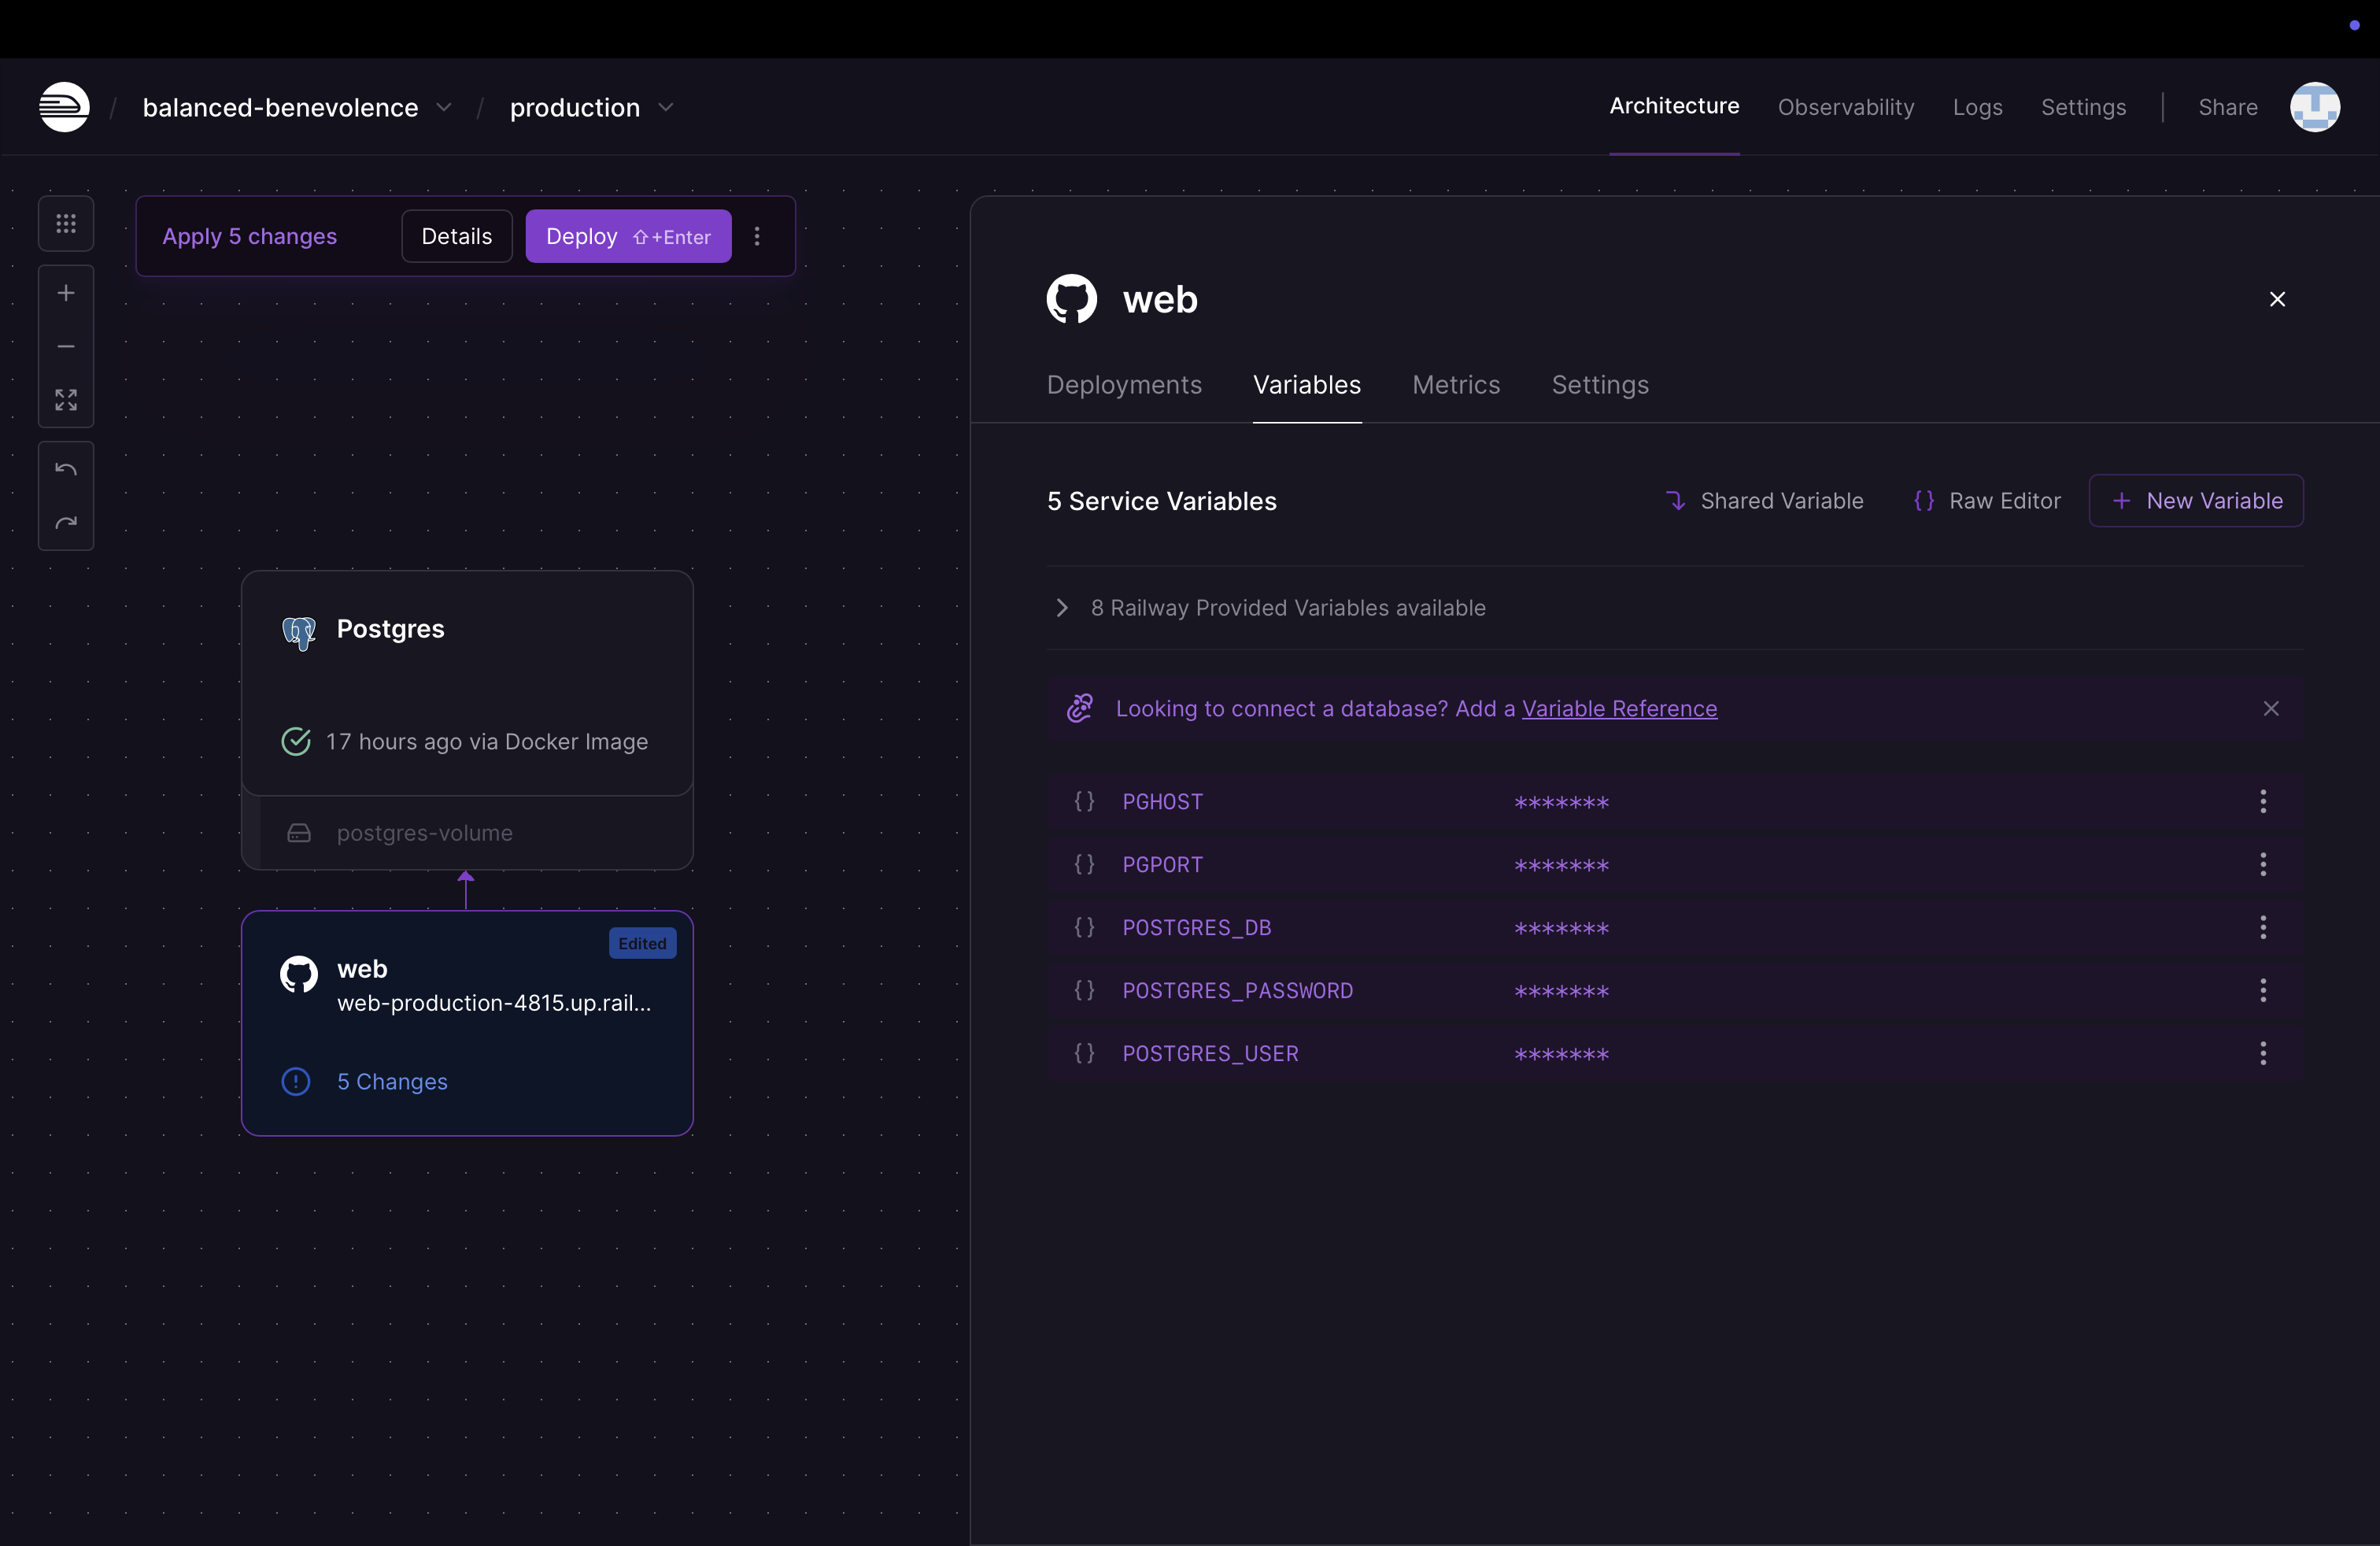2380x1546 pixels.
Task: Zoom out on the canvas with minus icon
Action: click(x=66, y=347)
